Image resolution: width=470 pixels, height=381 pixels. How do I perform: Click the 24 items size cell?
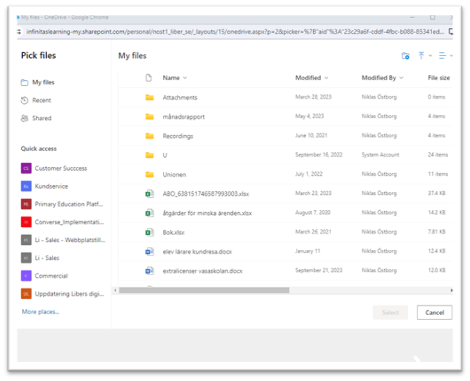438,155
